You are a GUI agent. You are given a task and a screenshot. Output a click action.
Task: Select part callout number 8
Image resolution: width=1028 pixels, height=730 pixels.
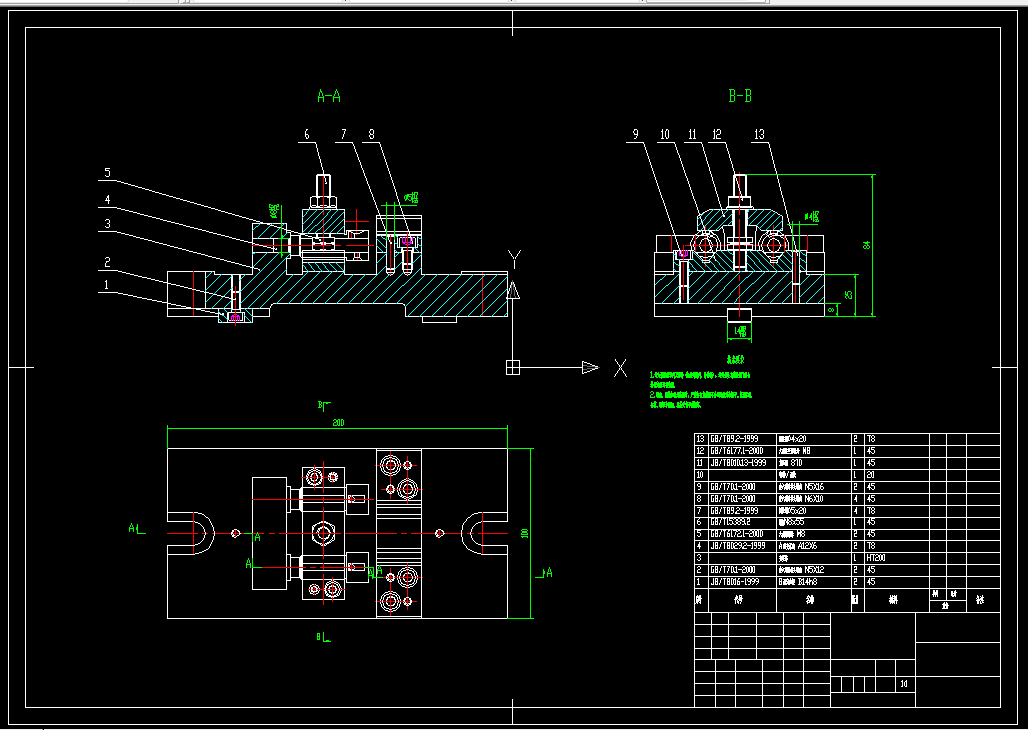pos(371,134)
